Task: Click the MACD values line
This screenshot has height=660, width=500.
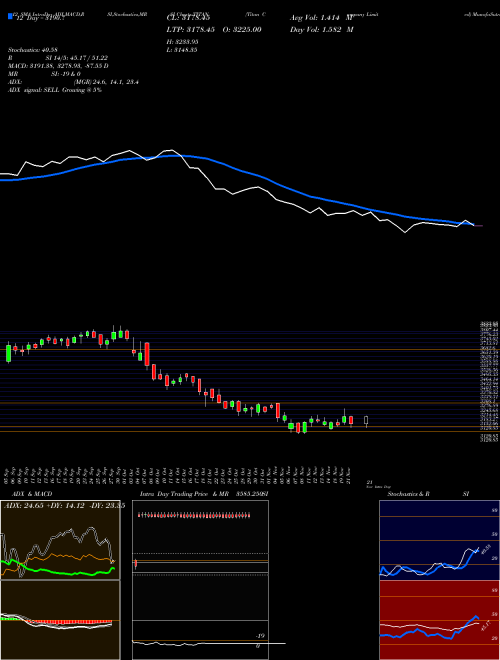Action: click(x=58, y=66)
